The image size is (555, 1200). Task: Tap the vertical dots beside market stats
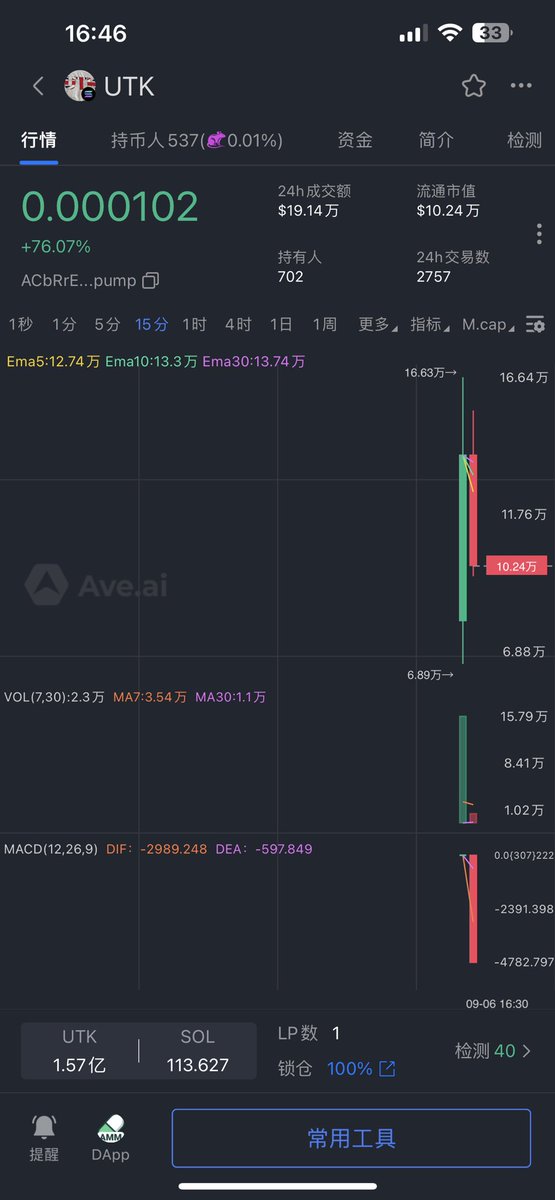[x=539, y=234]
